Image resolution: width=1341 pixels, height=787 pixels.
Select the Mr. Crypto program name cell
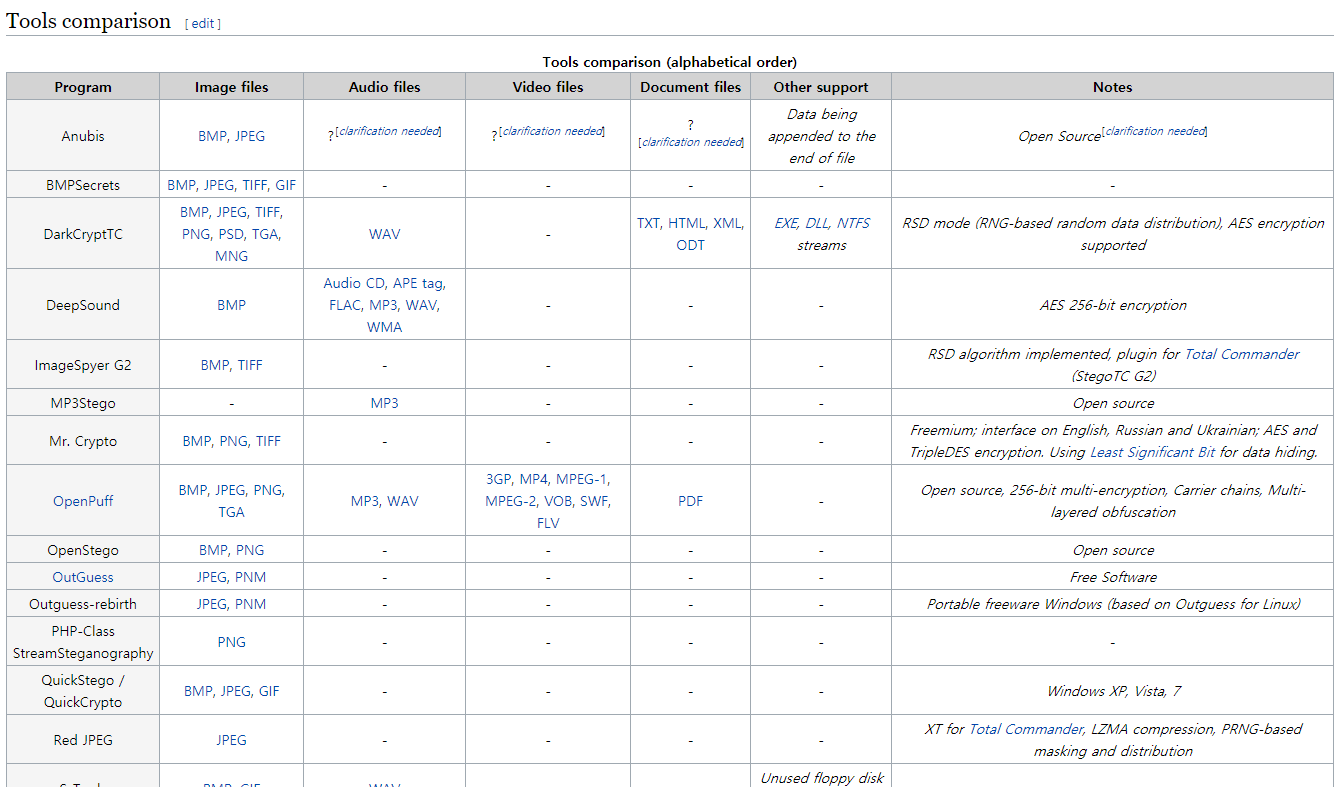pyautogui.click(x=83, y=441)
